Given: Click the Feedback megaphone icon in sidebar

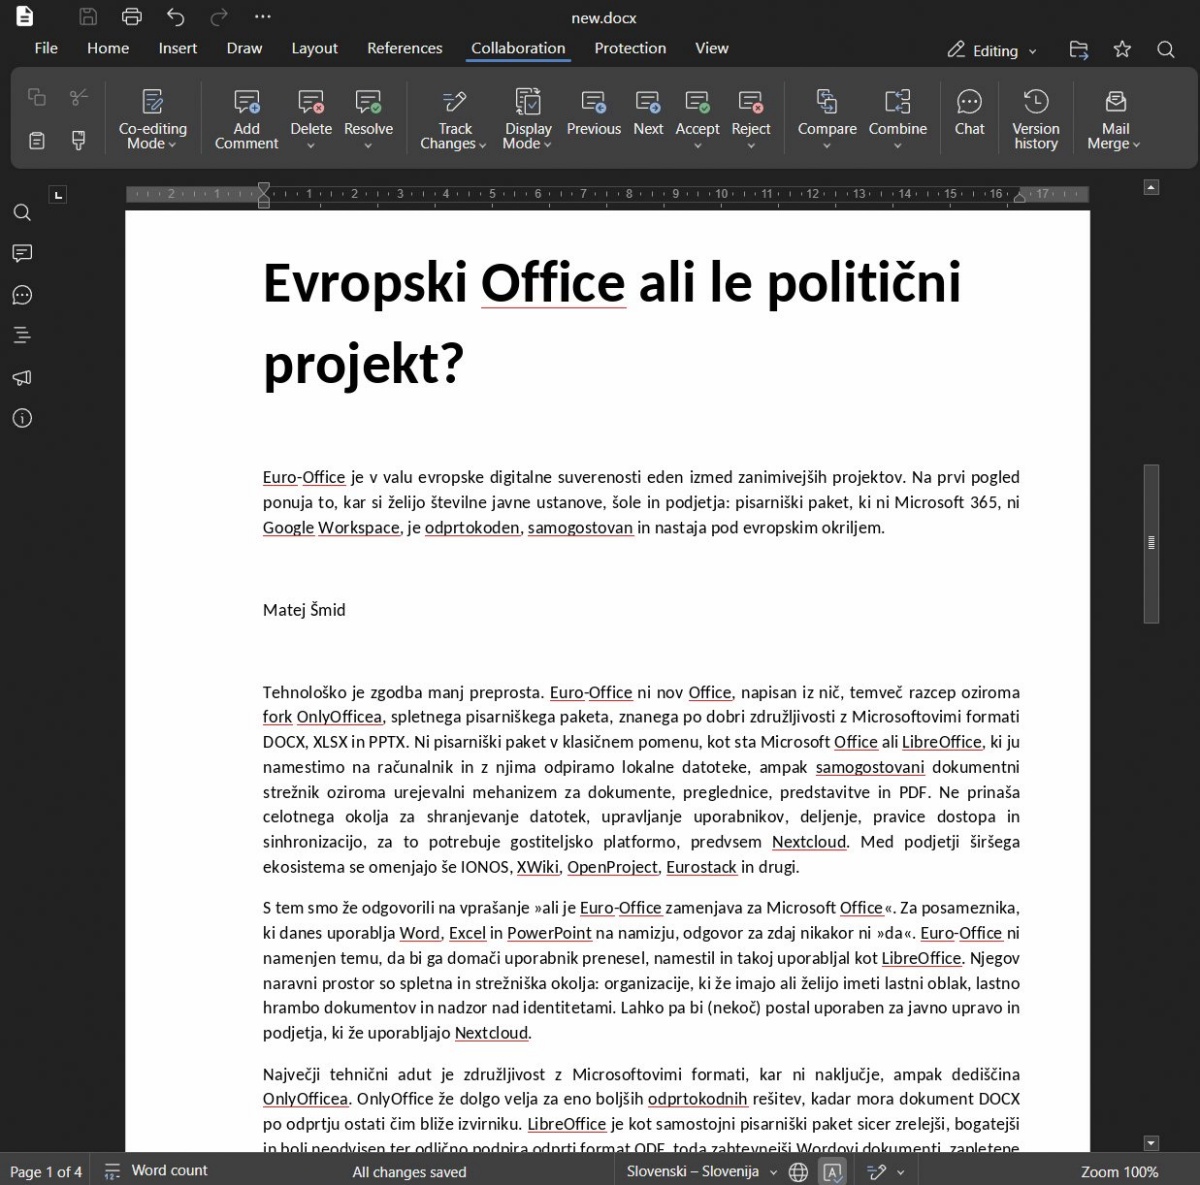Looking at the screenshot, I should [x=22, y=377].
